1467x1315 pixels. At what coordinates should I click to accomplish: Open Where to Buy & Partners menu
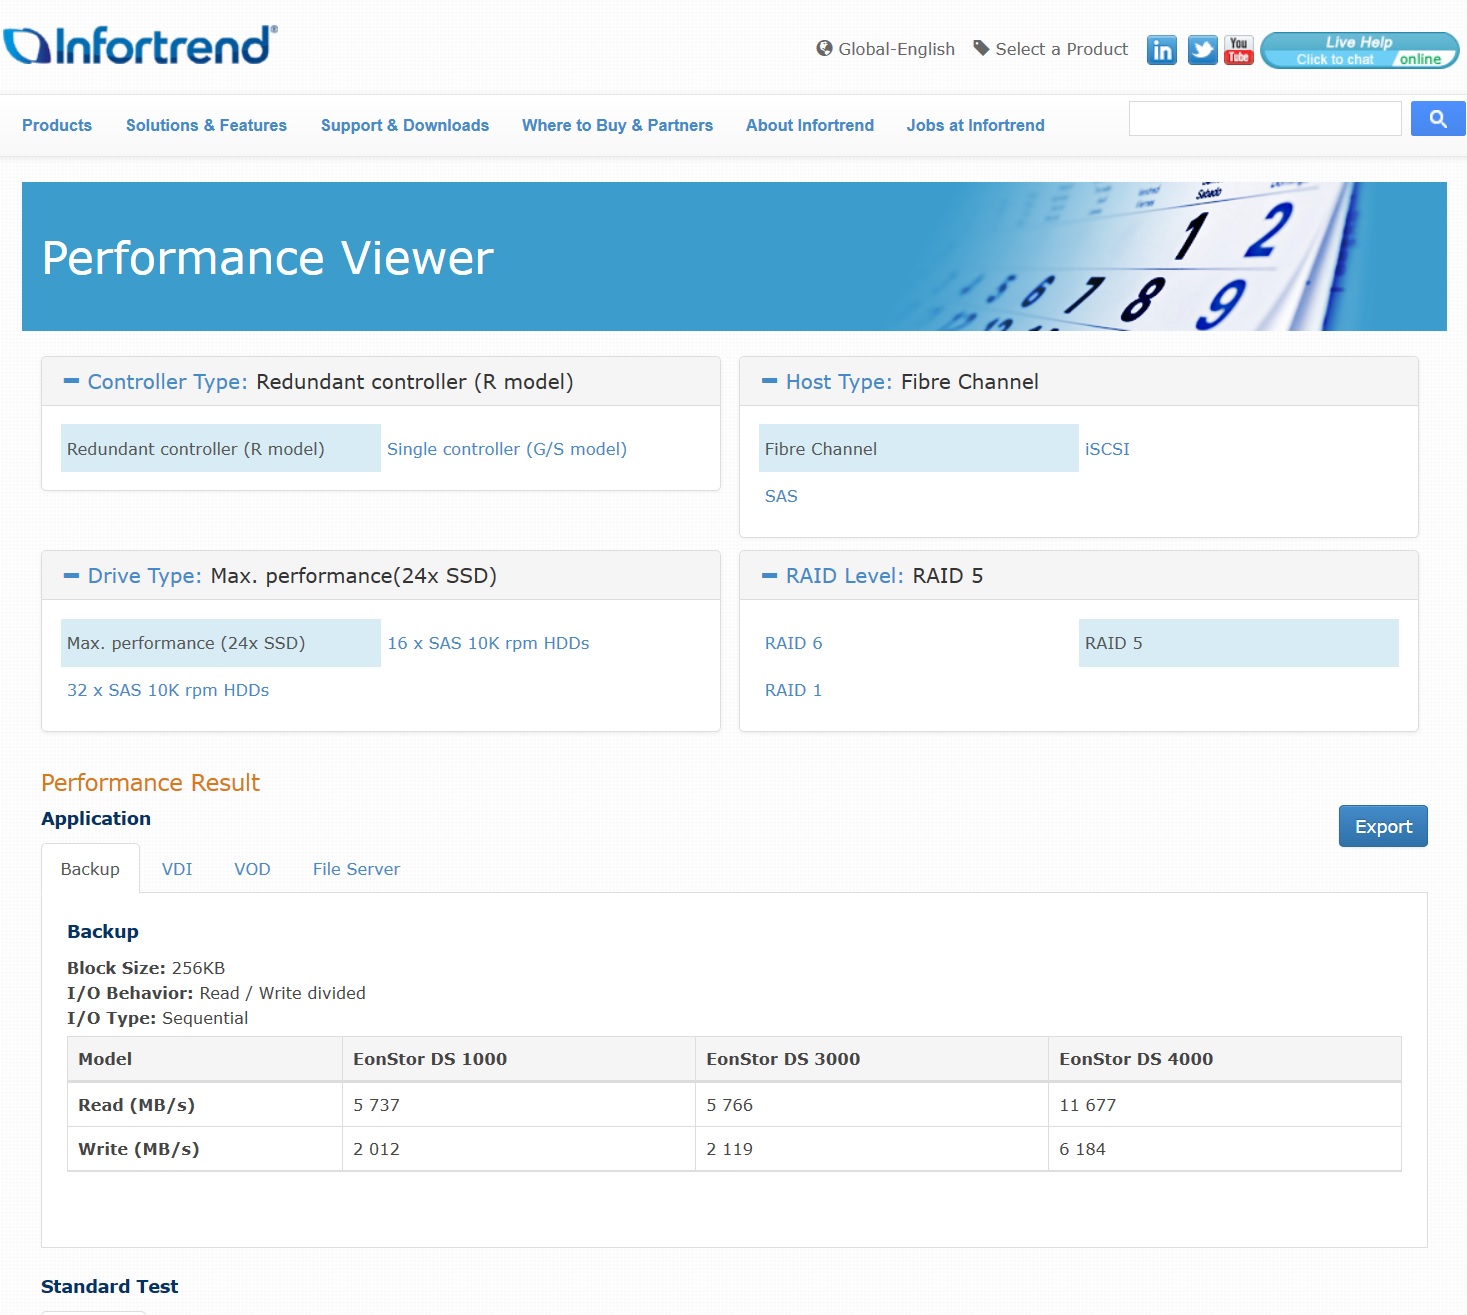(617, 125)
